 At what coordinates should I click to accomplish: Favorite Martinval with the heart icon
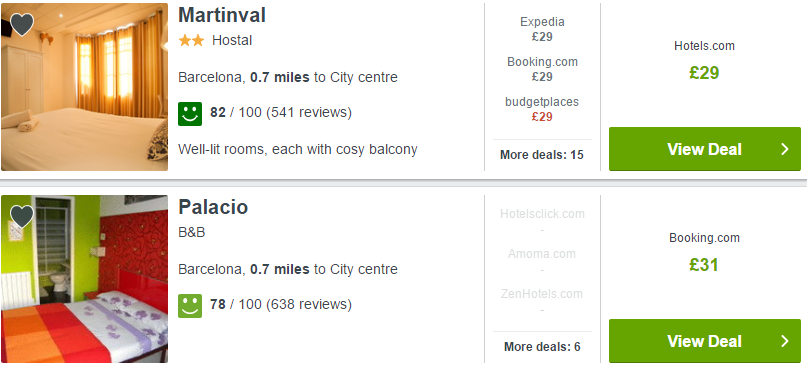click(22, 25)
